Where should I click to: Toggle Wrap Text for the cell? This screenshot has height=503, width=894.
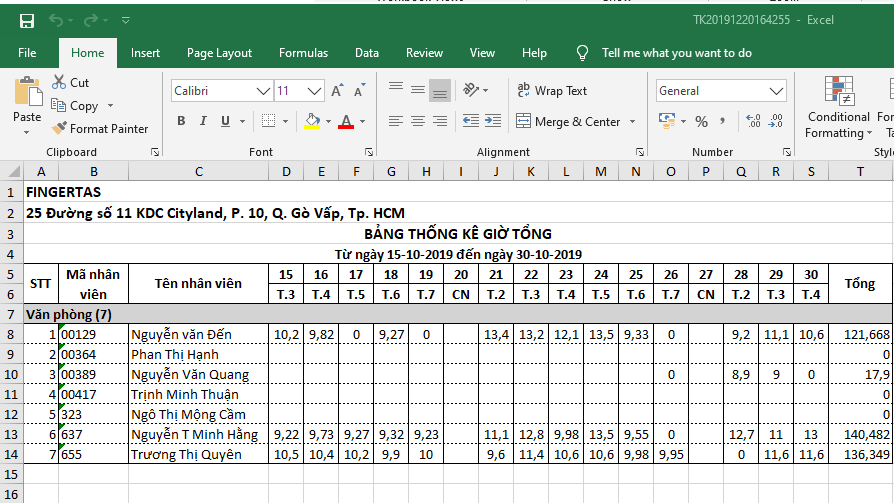click(551, 91)
